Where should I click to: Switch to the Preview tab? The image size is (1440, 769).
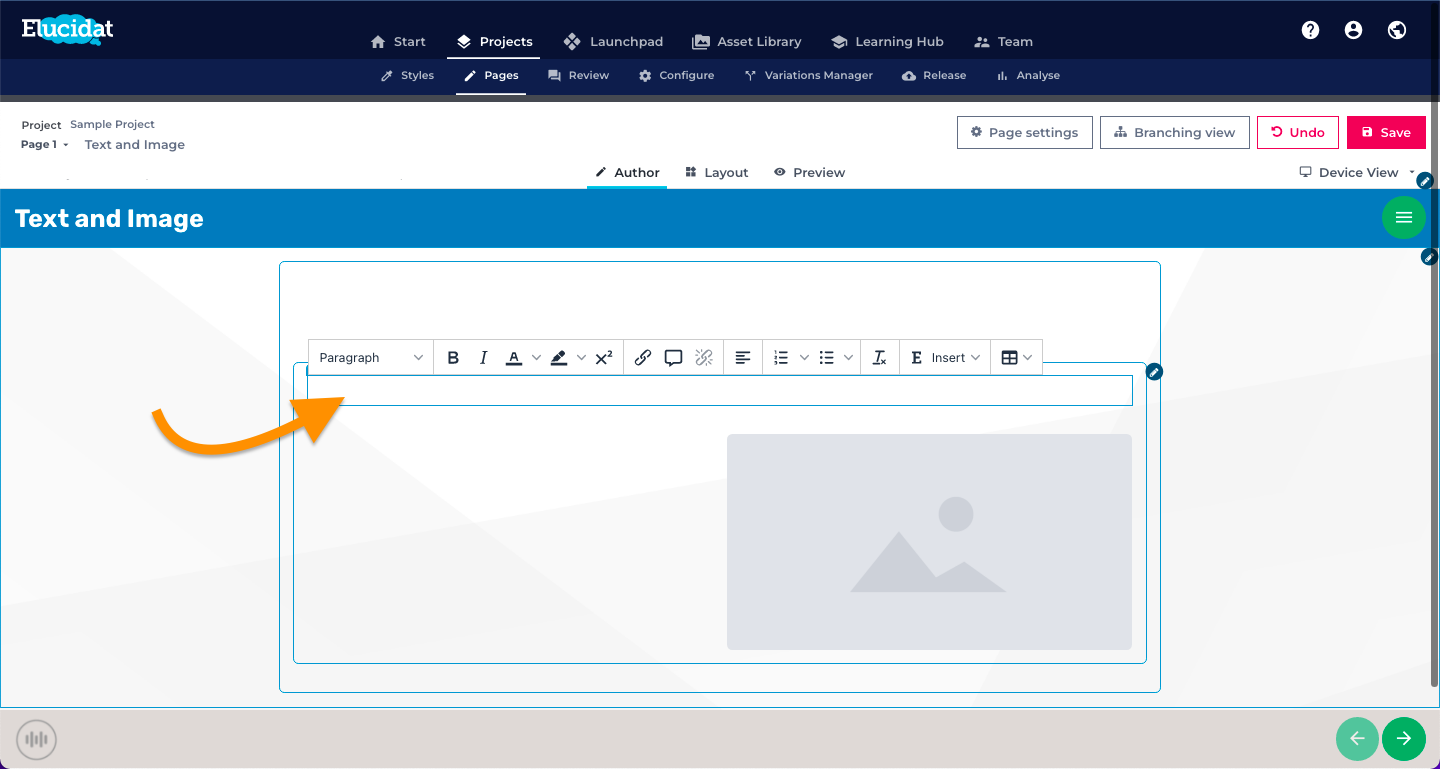(809, 172)
